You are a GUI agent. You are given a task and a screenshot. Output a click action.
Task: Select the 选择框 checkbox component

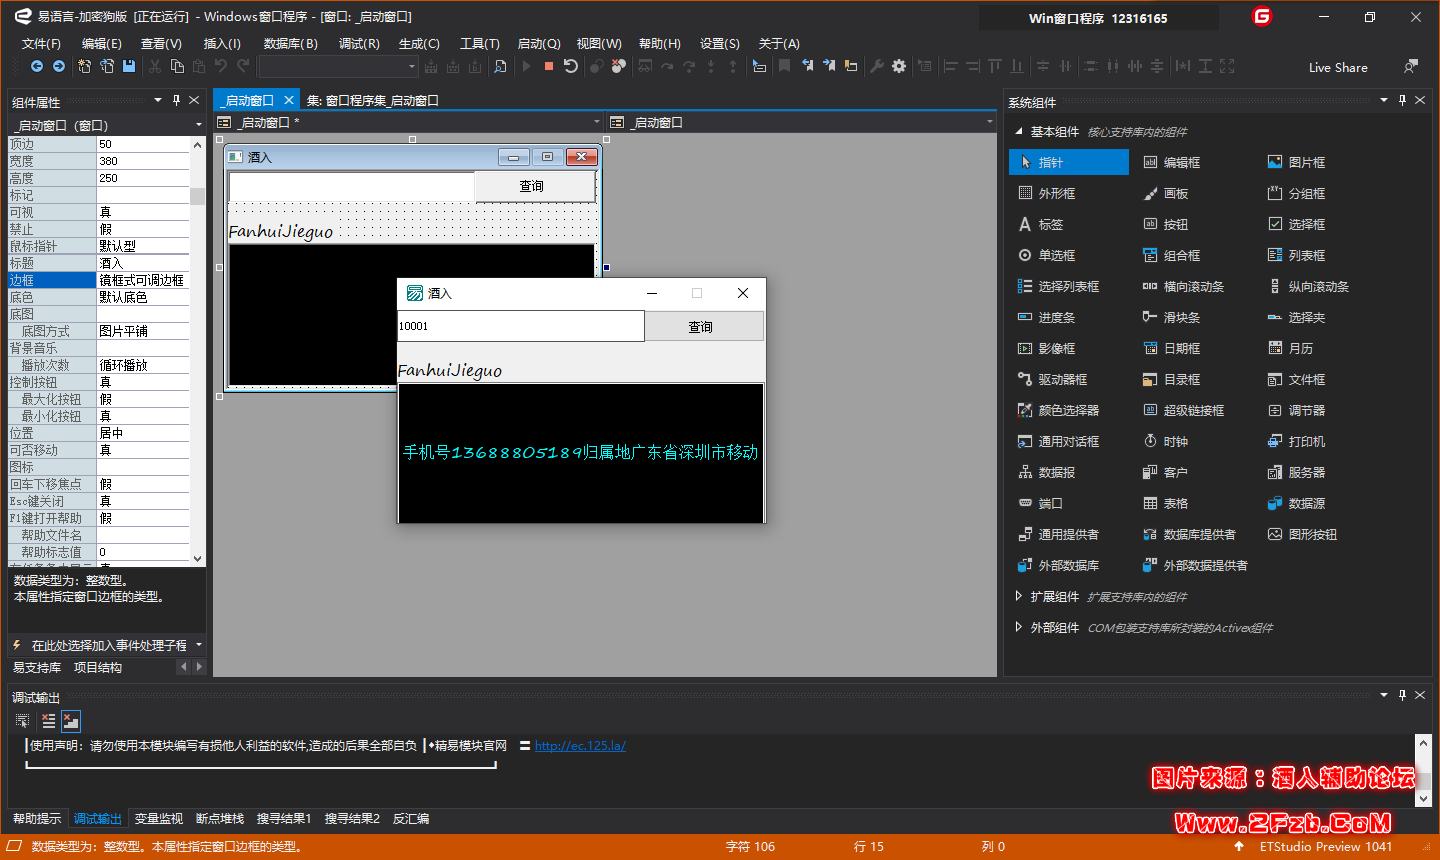pyautogui.click(x=1297, y=224)
